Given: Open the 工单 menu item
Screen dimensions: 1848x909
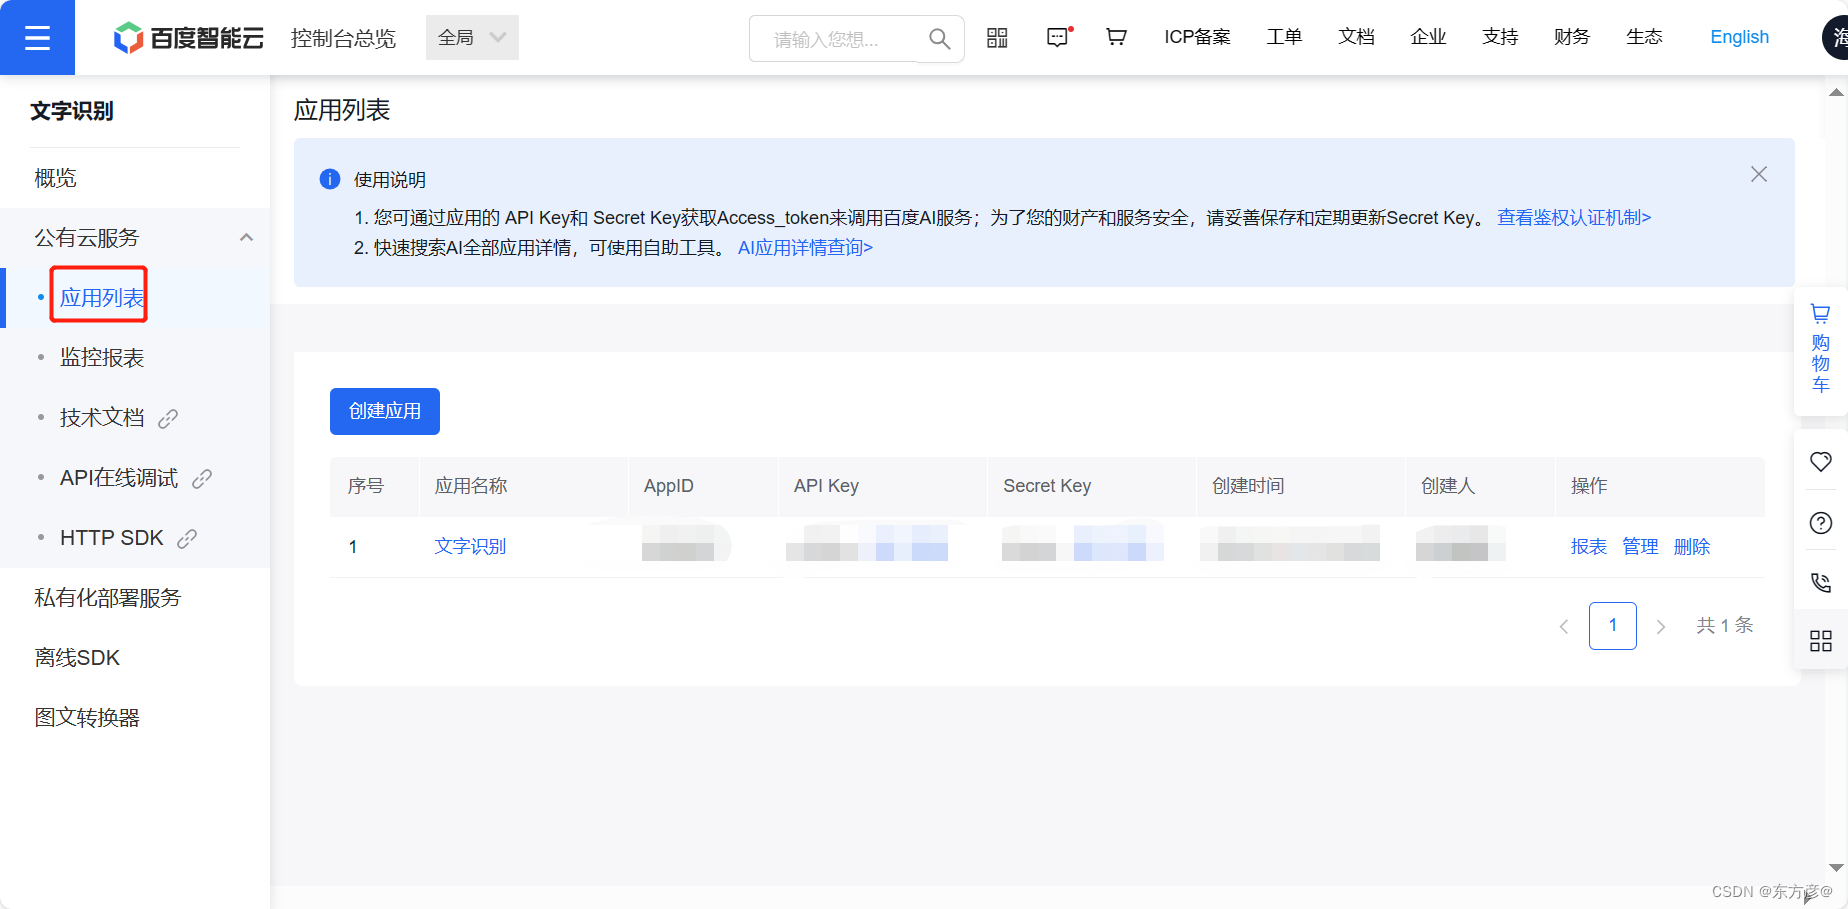Looking at the screenshot, I should pyautogui.click(x=1284, y=37).
